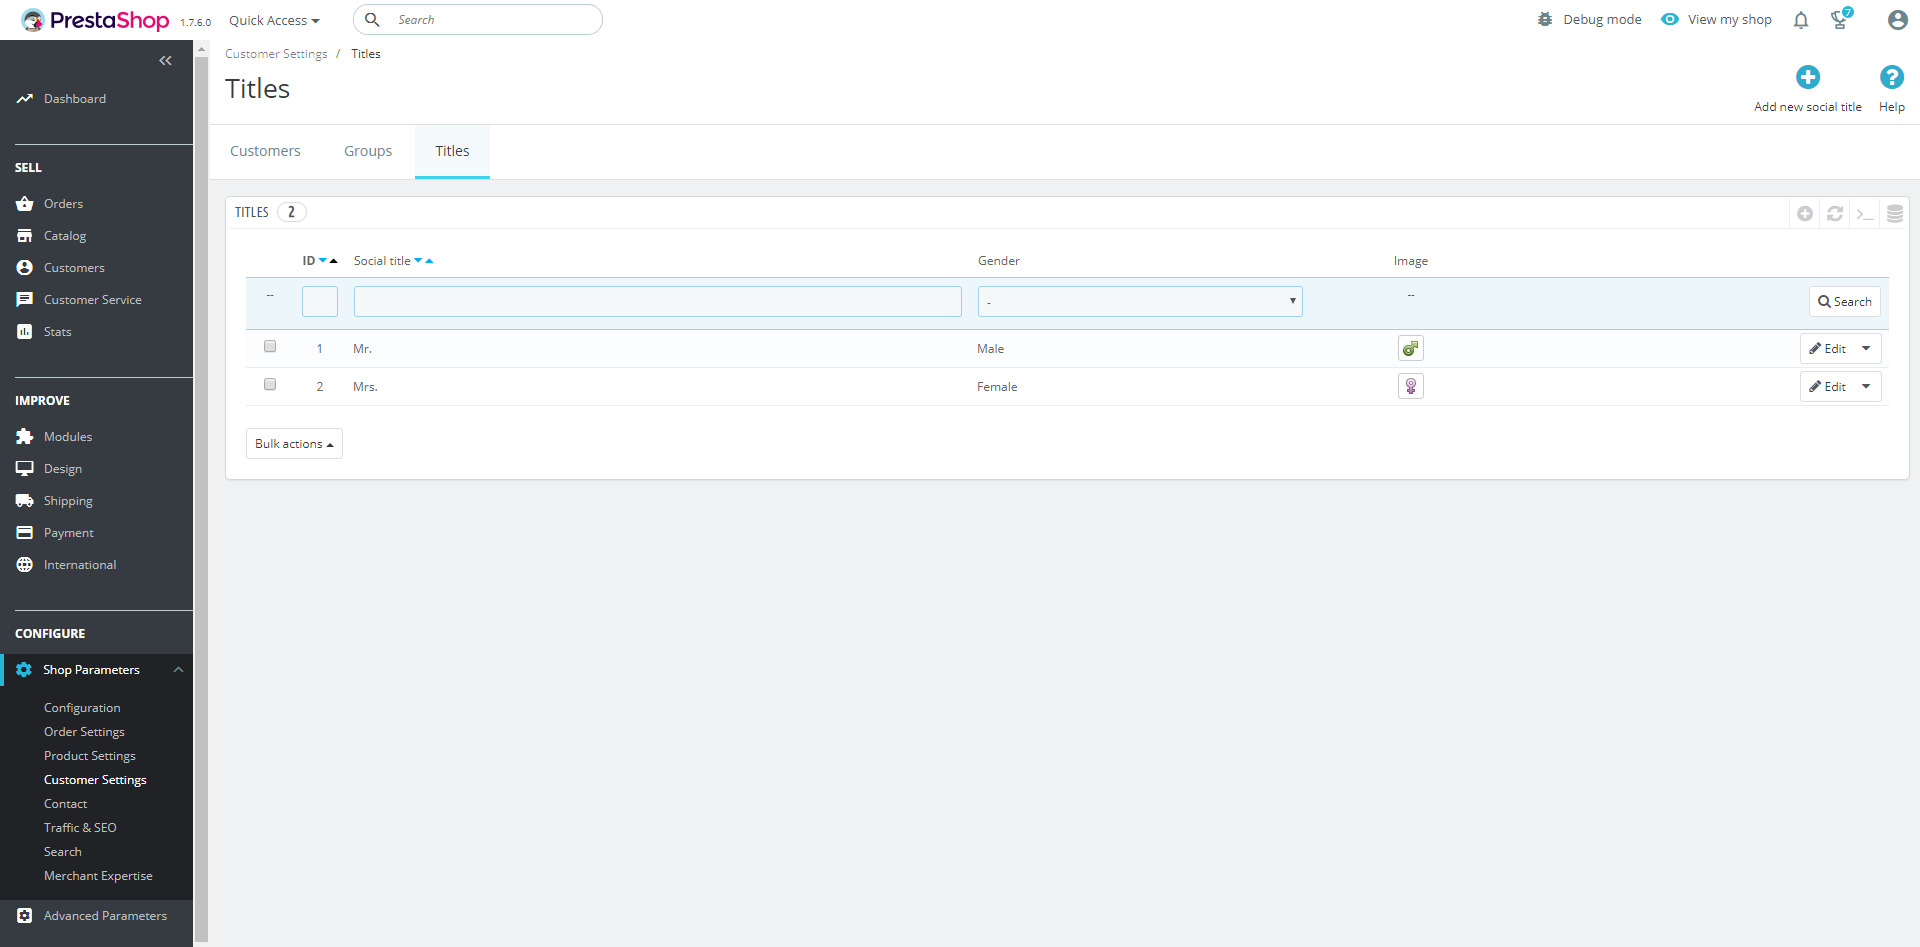Open Orders in the sidebar

(x=63, y=204)
